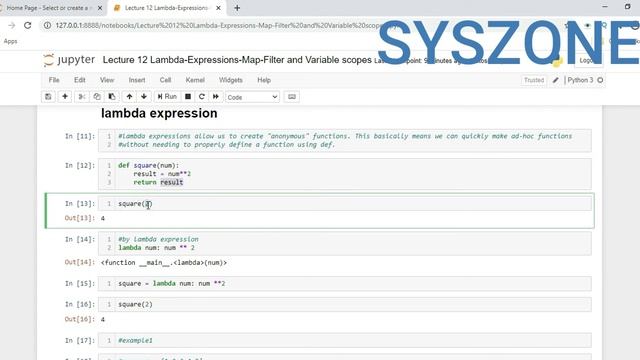Copy selected cells using the toolbar icon
The width and height of the screenshot is (640, 360).
(x=97, y=97)
